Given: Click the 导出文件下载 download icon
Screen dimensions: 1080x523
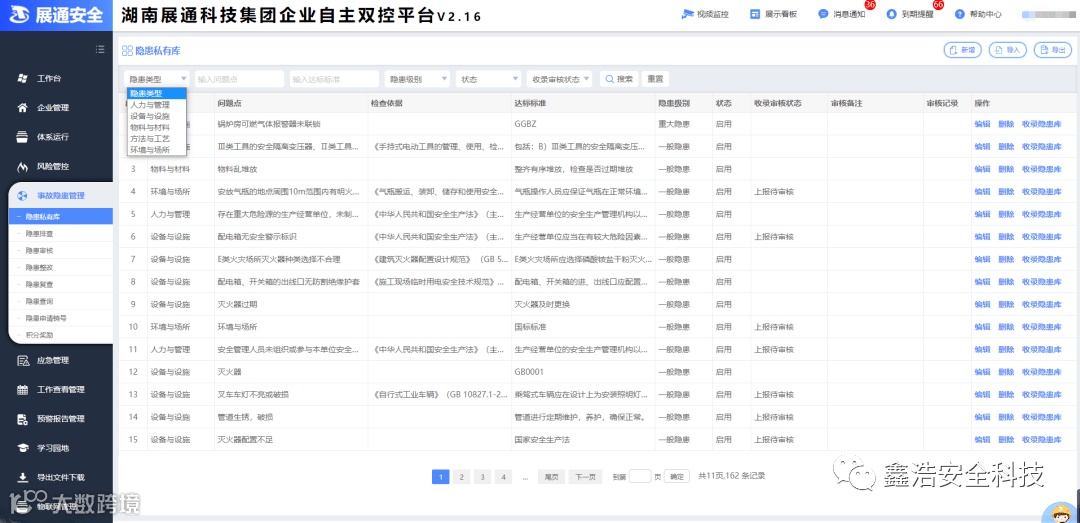Looking at the screenshot, I should (x=22, y=477).
